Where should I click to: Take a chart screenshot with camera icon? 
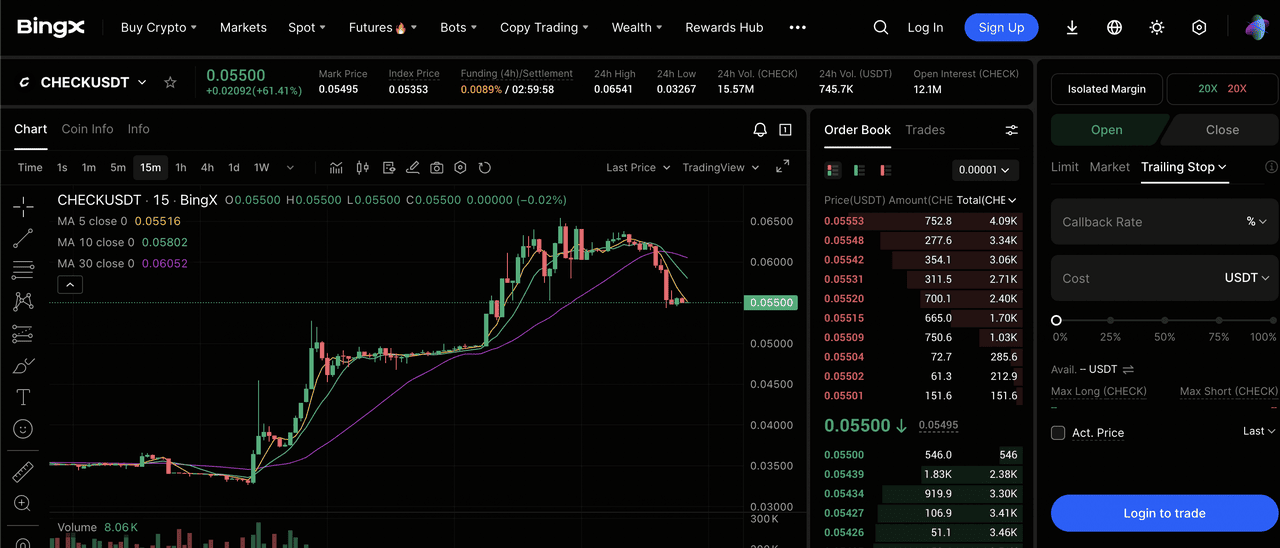tap(437, 168)
